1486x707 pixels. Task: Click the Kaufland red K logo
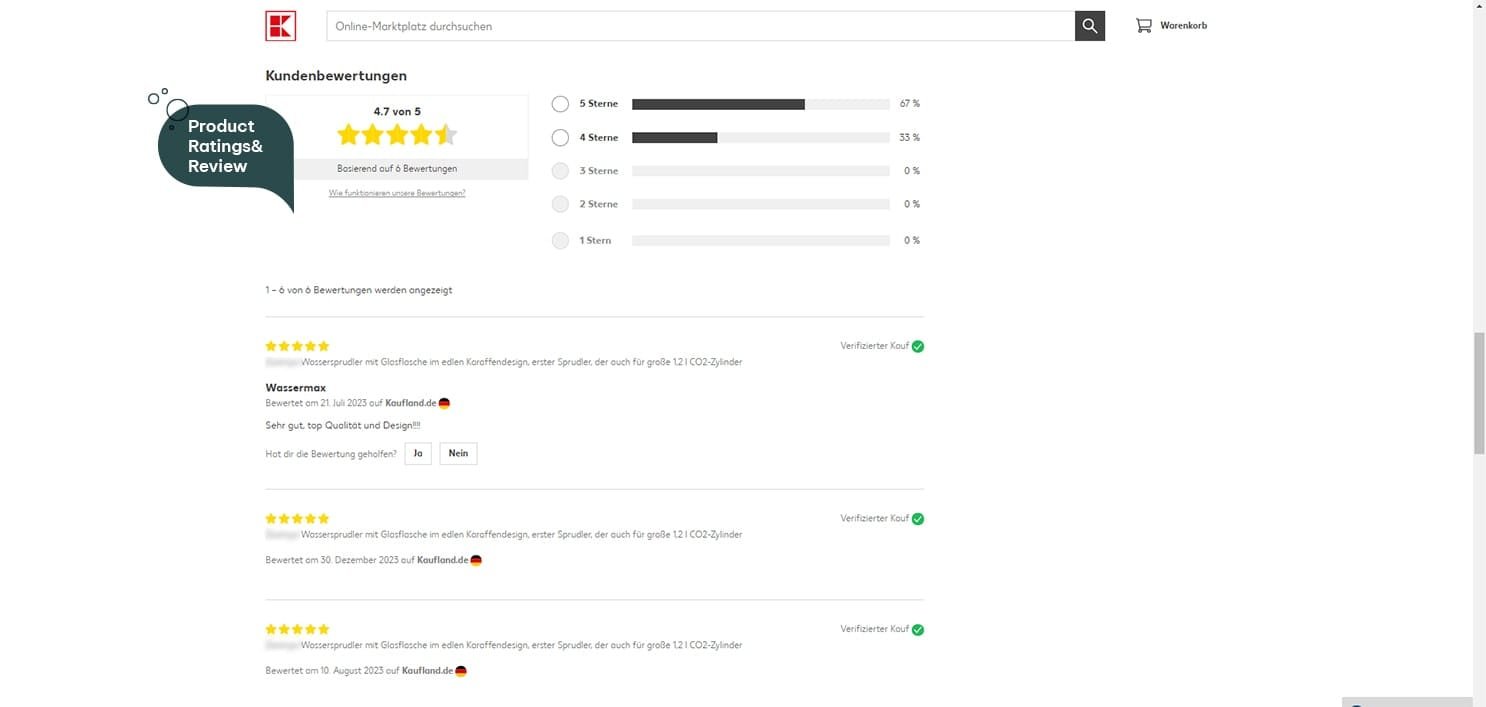pyautogui.click(x=280, y=26)
